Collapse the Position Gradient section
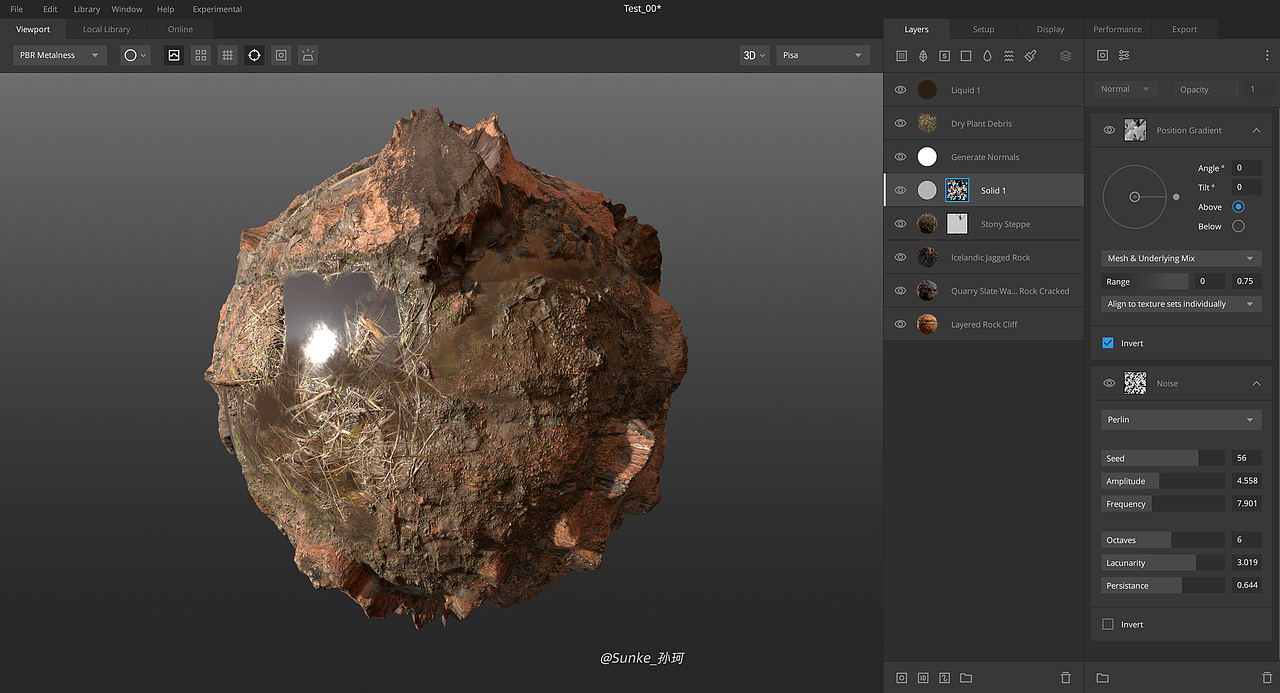 1257,130
